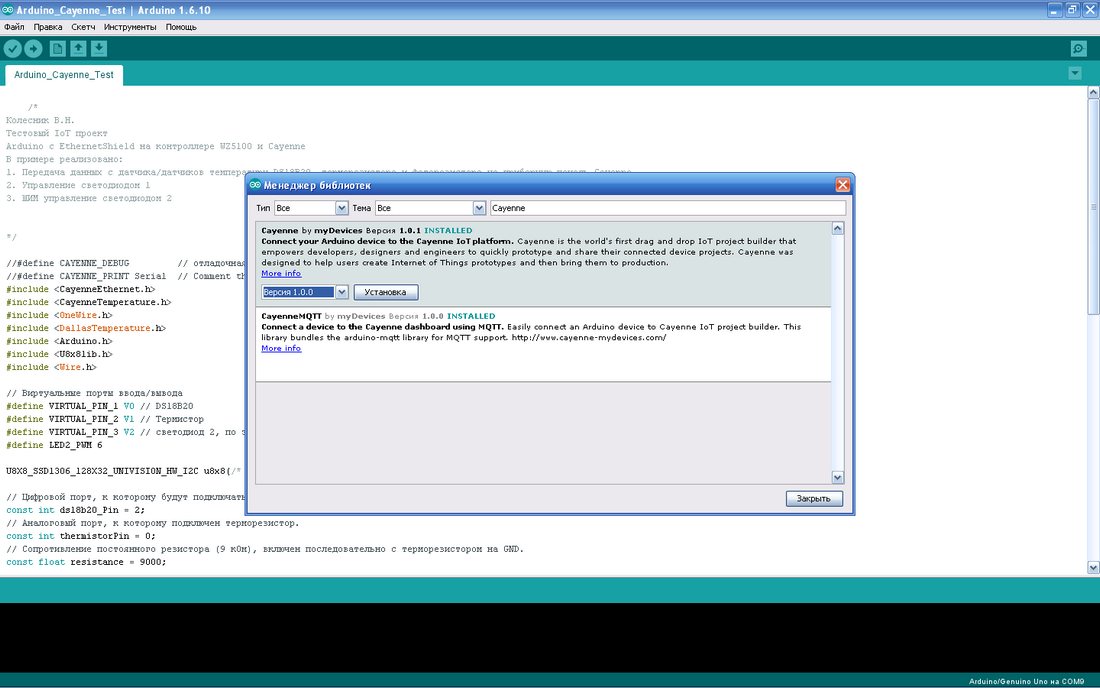The image size is (1100, 688).
Task: Open the tab options dropdown arrow
Action: pos(1075,73)
